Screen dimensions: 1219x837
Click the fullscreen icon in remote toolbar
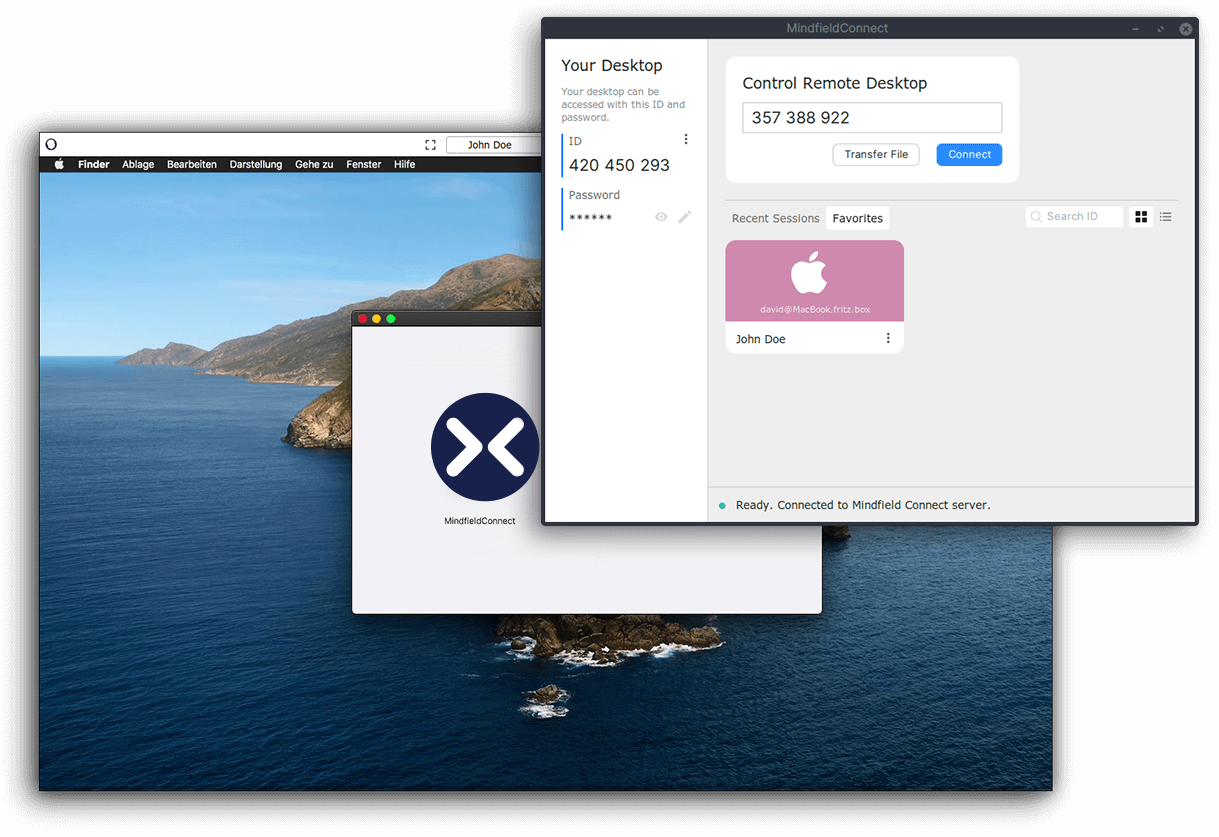430,145
